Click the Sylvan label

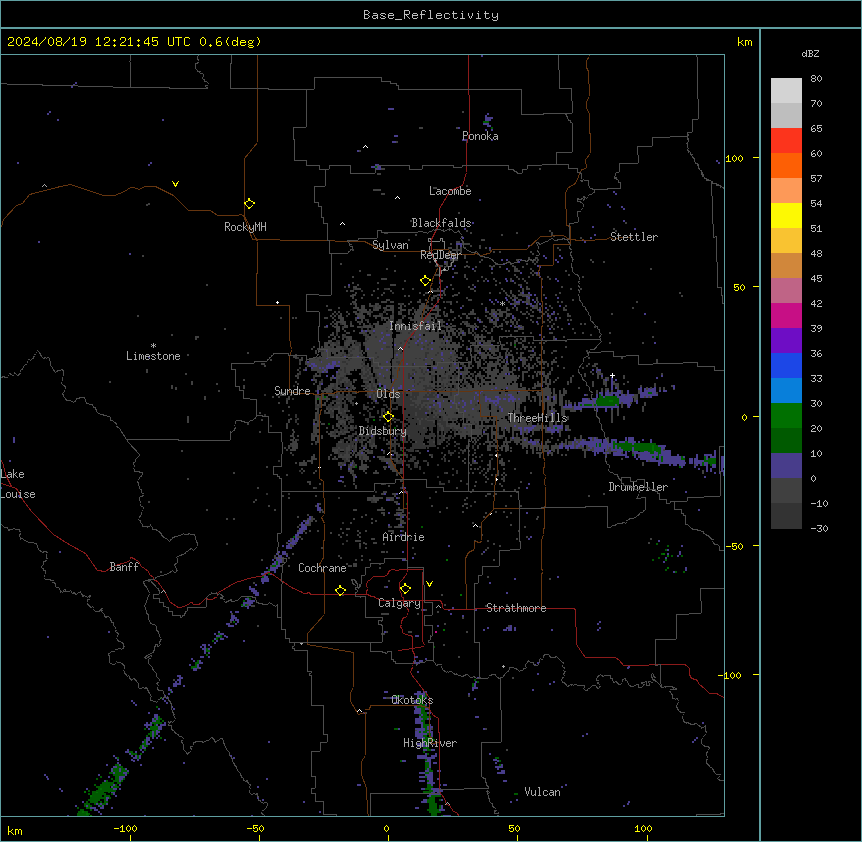(x=390, y=245)
